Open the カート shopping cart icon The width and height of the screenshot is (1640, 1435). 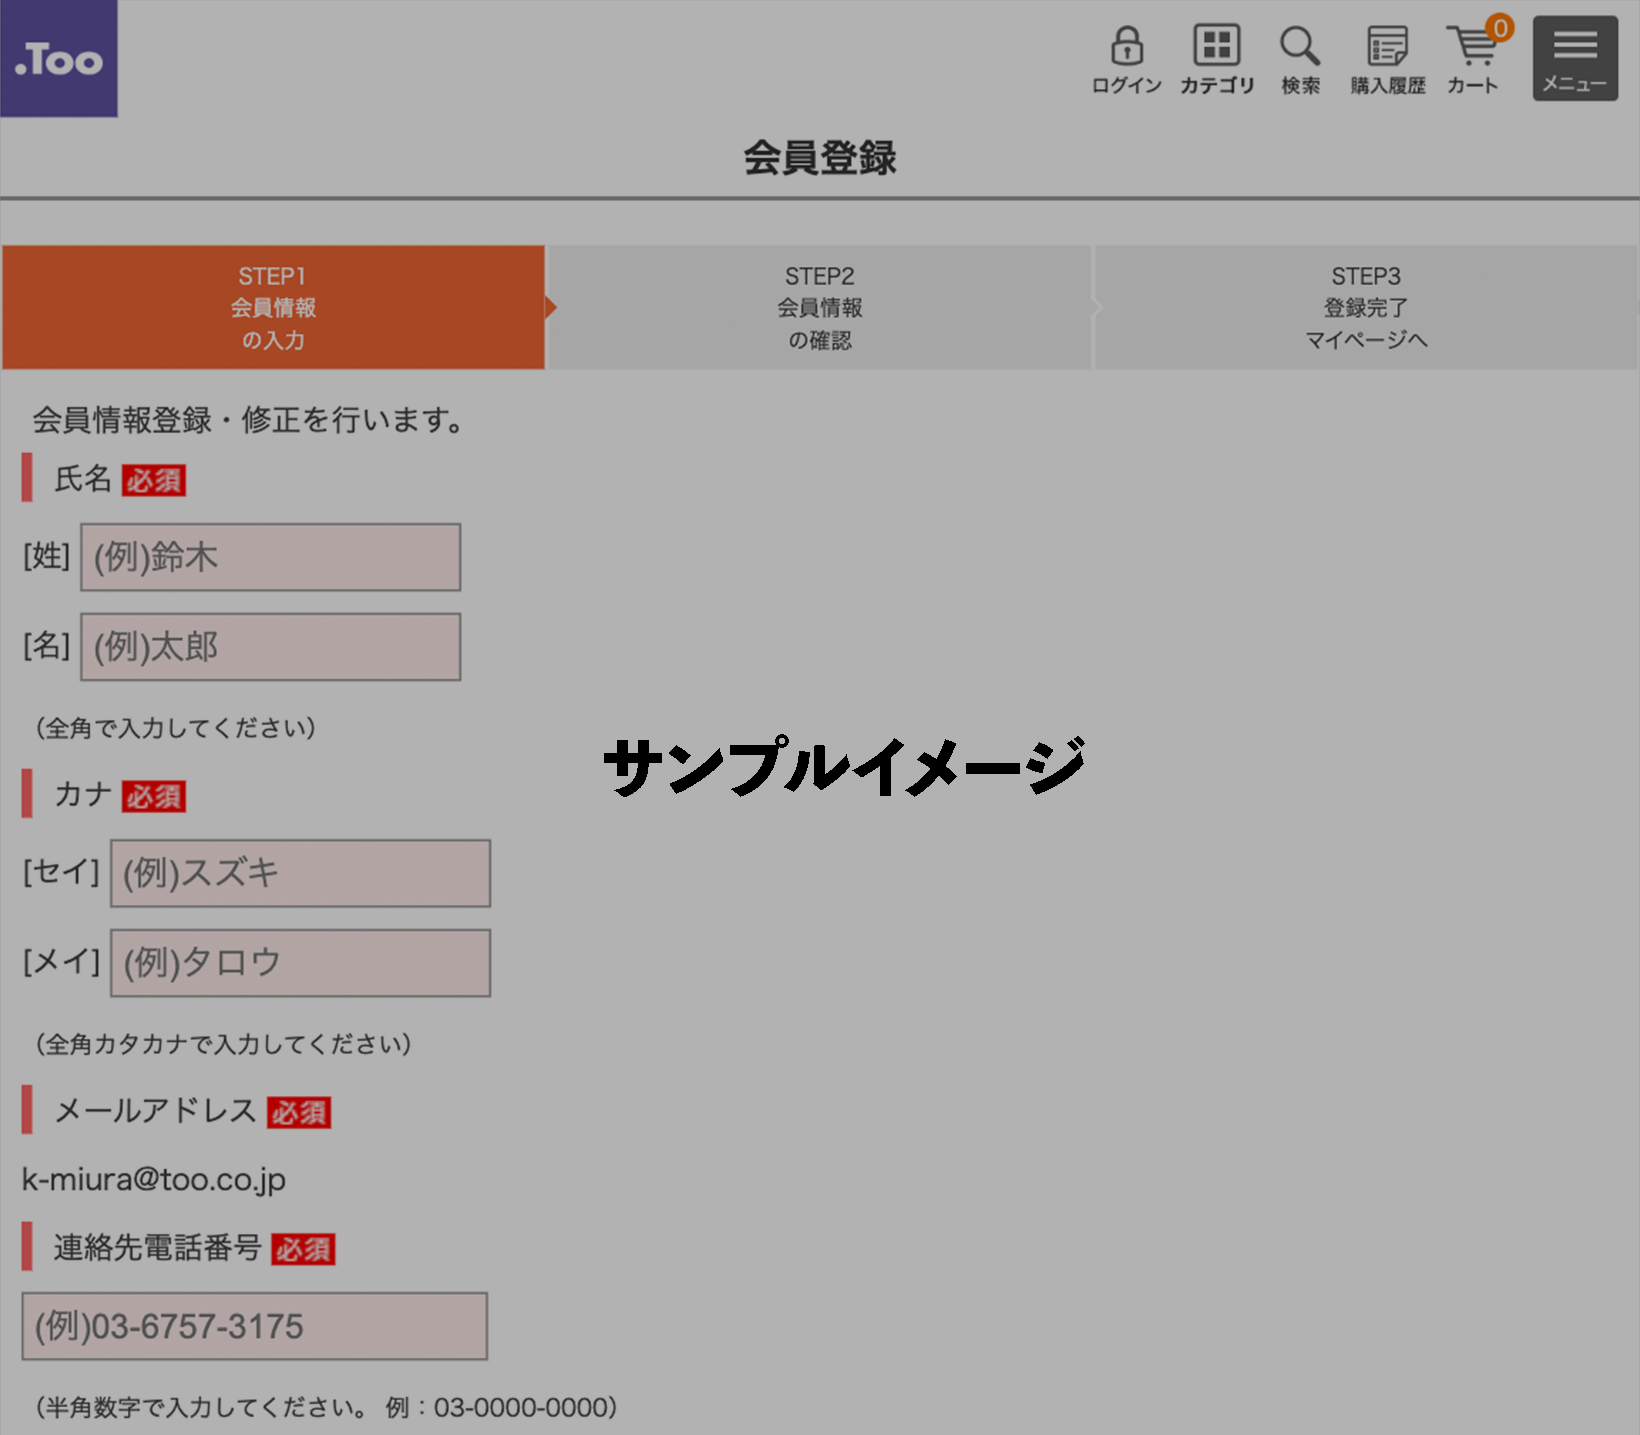point(1470,50)
